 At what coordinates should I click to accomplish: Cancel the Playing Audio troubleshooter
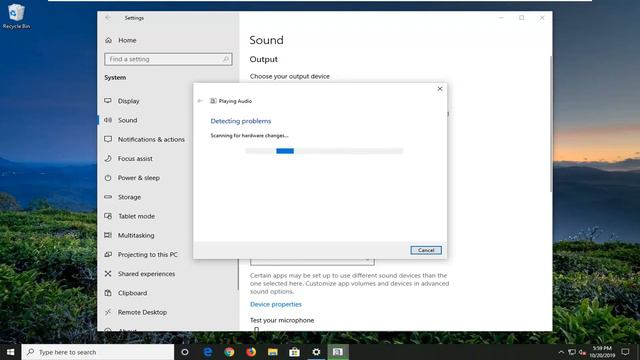pyautogui.click(x=426, y=250)
